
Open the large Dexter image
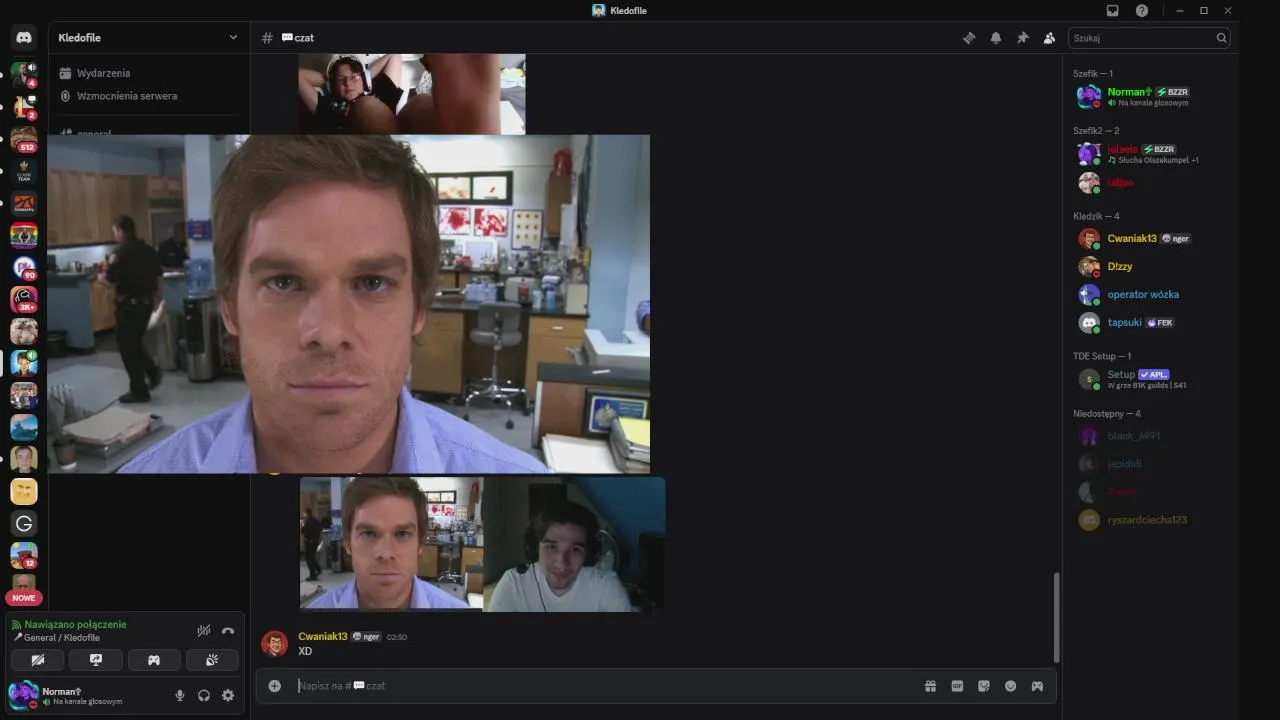[x=348, y=304]
